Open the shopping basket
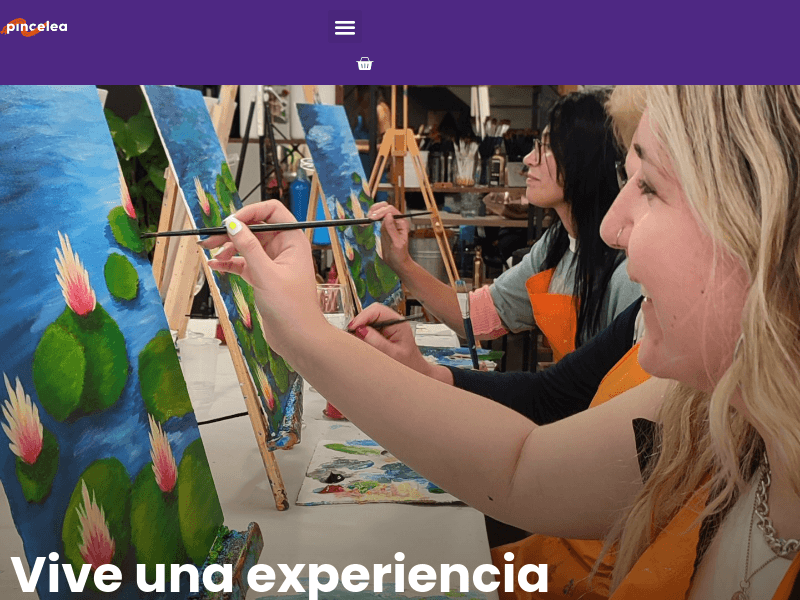Viewport: 800px width, 600px height. coord(365,64)
